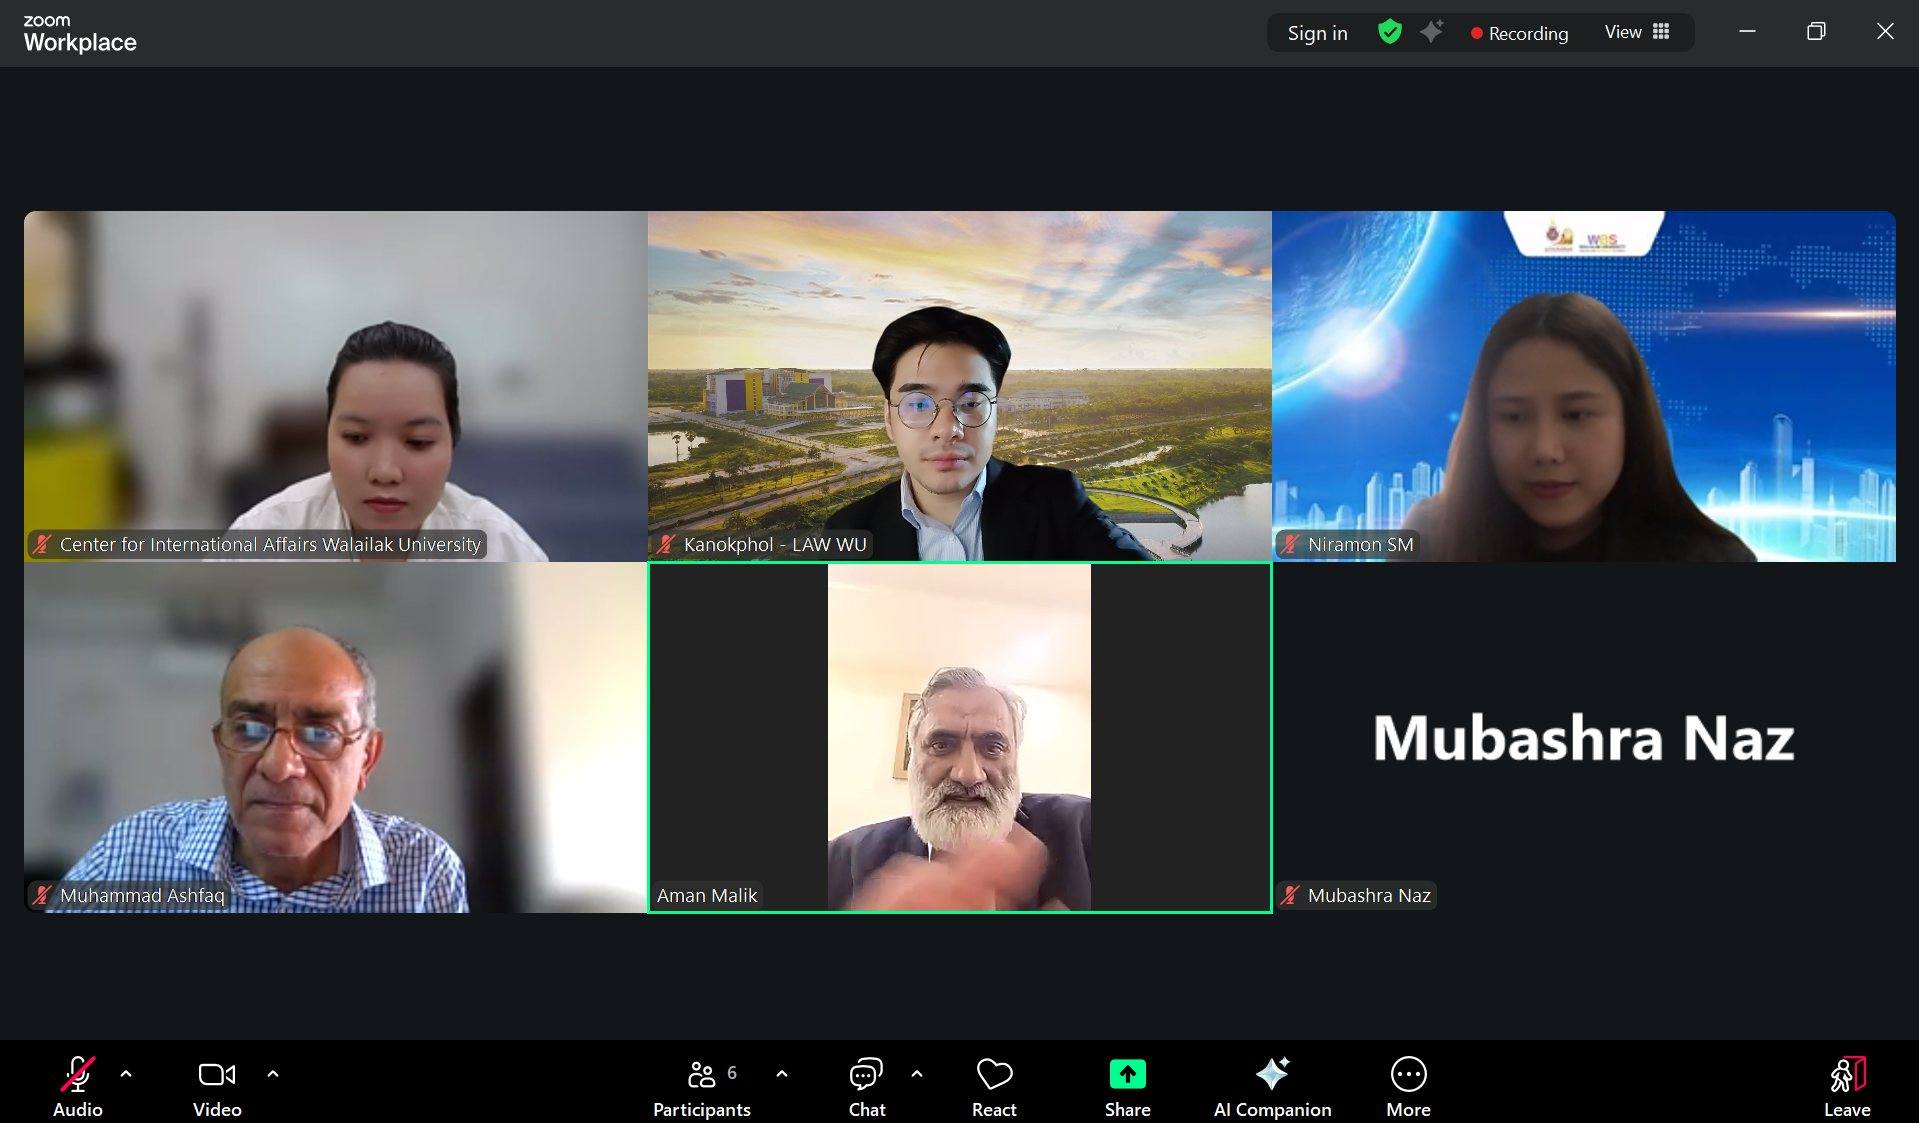Image resolution: width=1919 pixels, height=1123 pixels.
Task: Select Kanokphol - LAW WU video tile
Action: point(959,385)
